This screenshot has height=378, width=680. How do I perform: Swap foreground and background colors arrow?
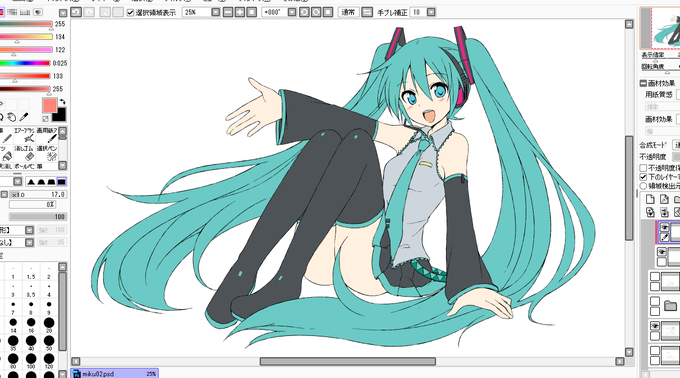(62, 102)
